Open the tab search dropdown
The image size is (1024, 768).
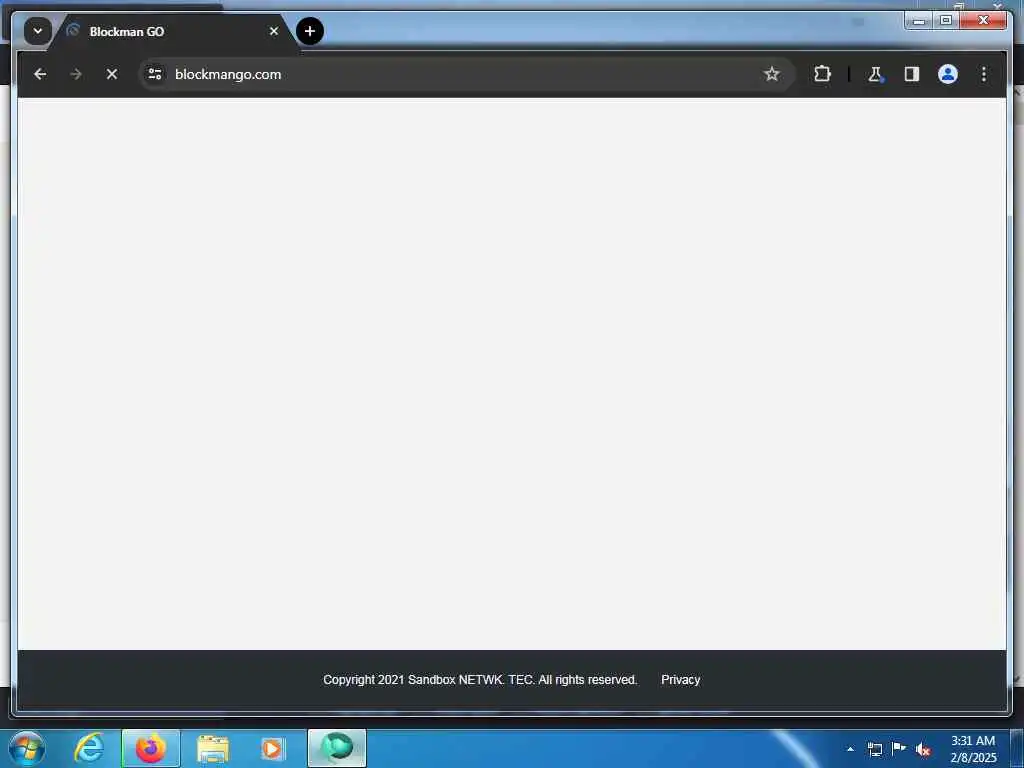pyautogui.click(x=38, y=31)
